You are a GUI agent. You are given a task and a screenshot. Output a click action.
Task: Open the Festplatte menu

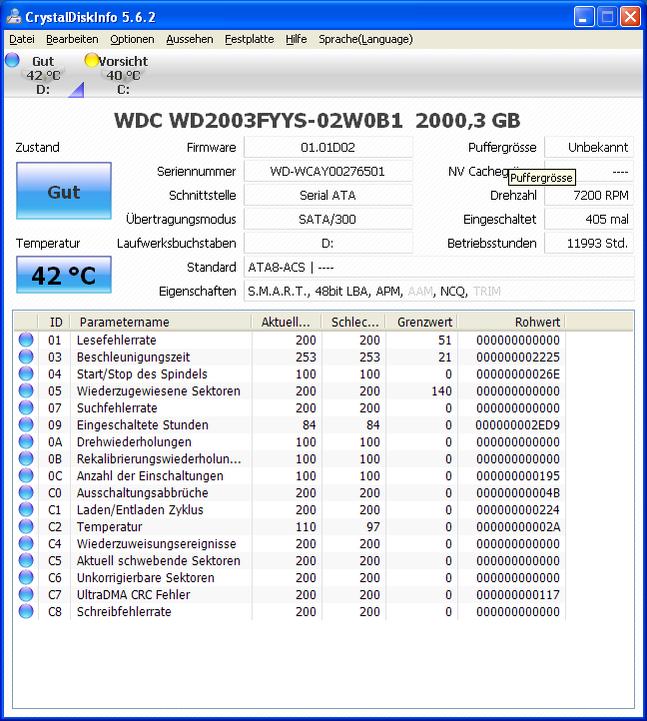(249, 40)
